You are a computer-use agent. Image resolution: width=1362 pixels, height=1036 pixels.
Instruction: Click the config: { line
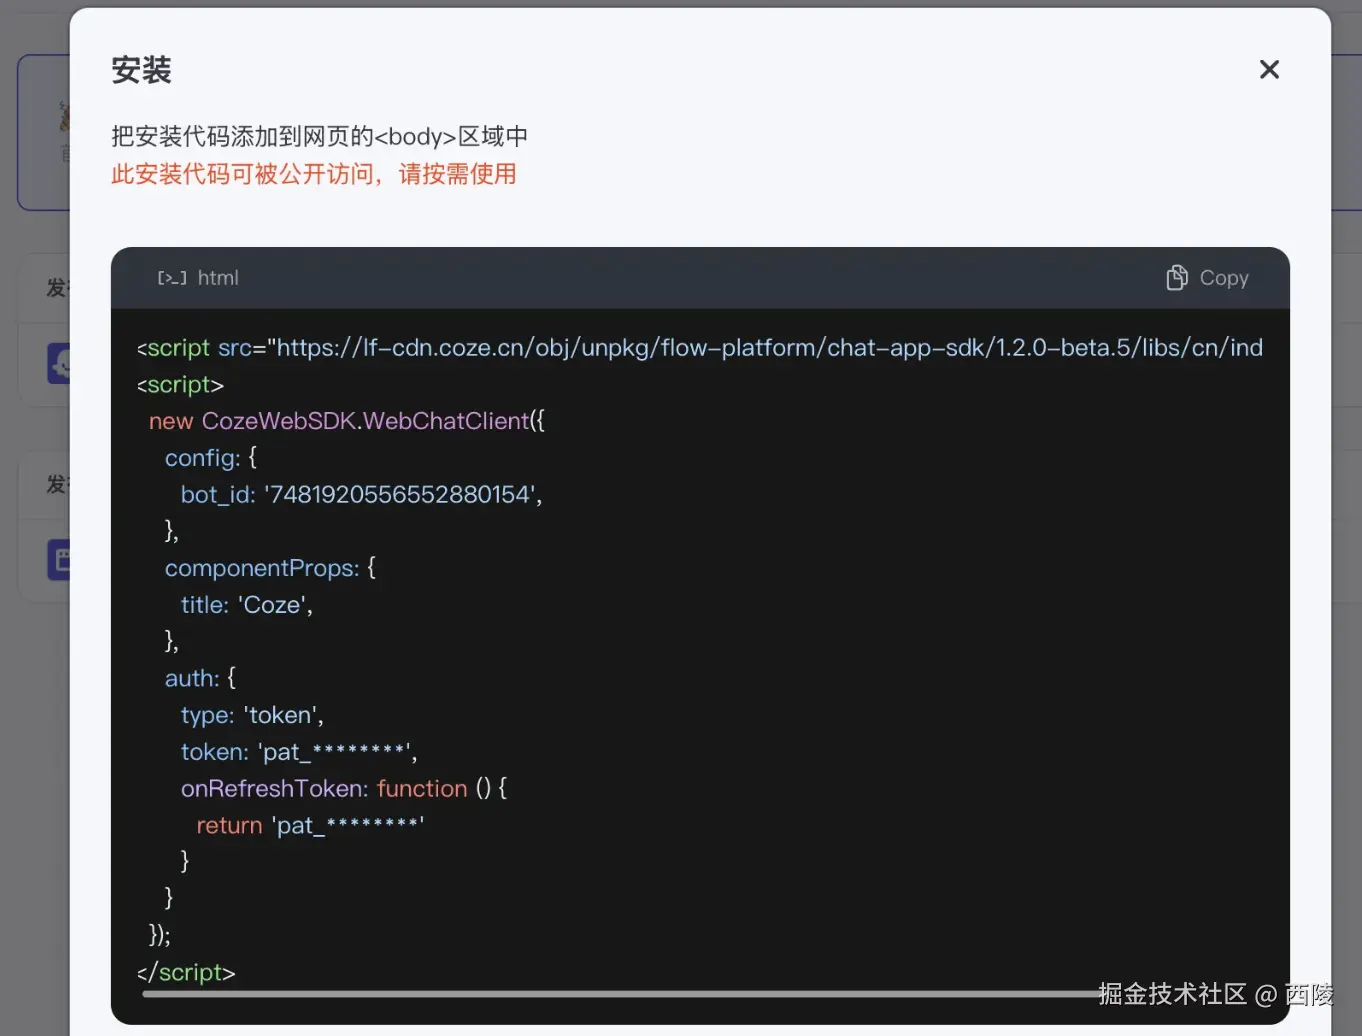pos(210,458)
